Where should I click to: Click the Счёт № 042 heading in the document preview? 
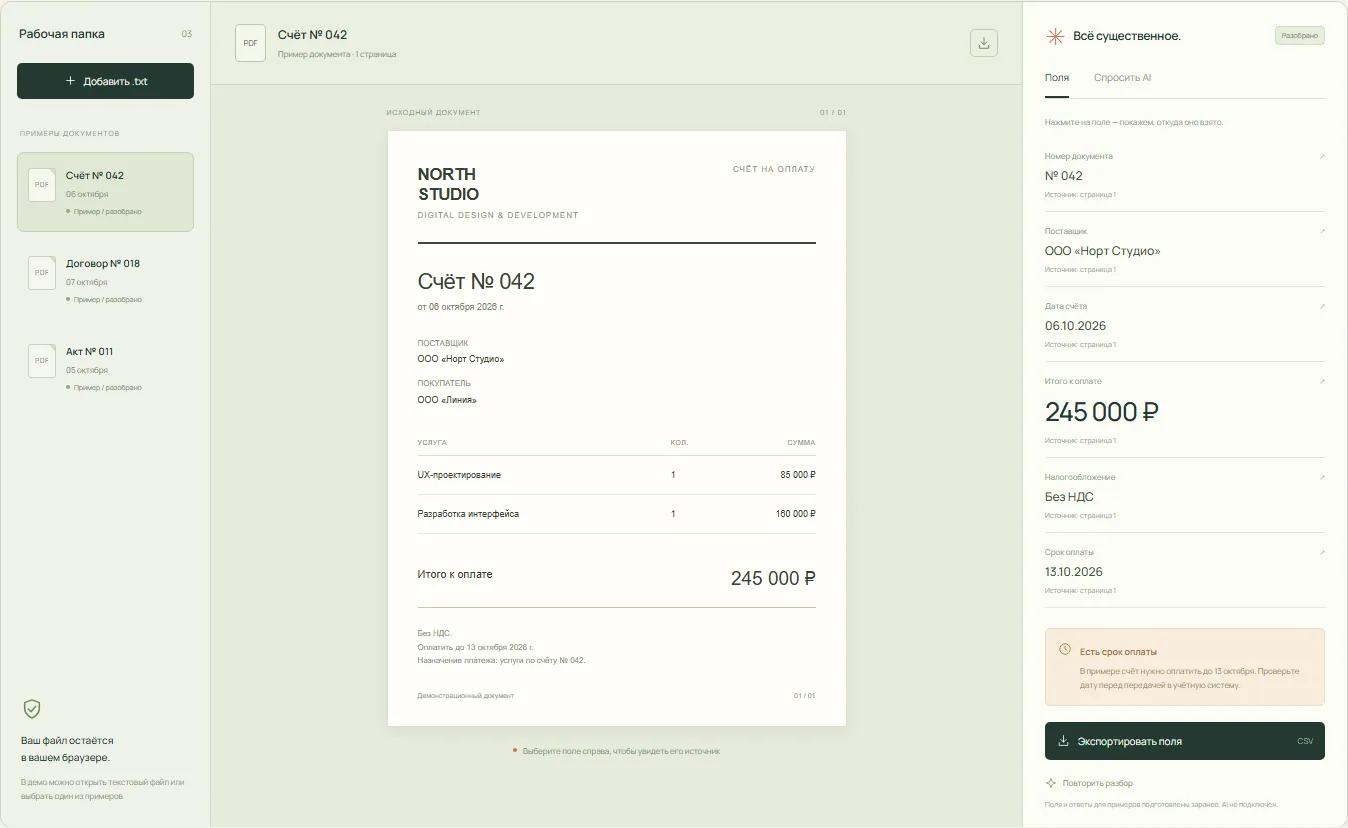click(476, 281)
